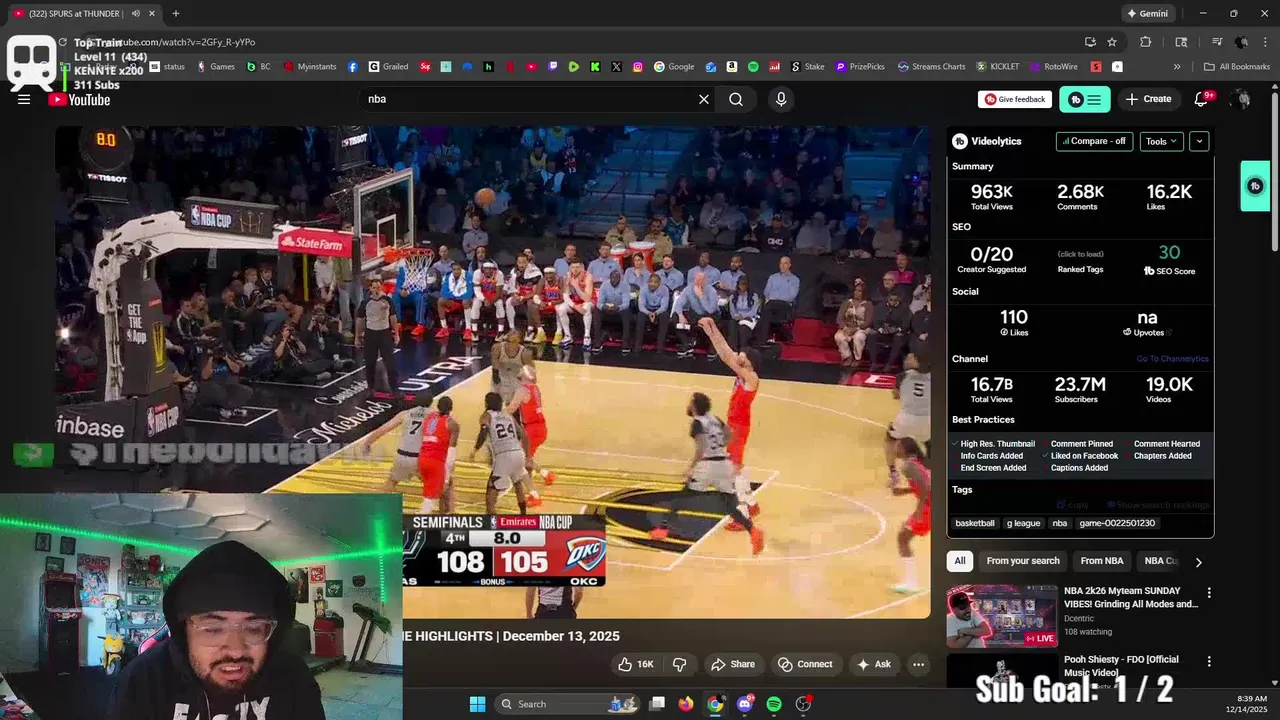This screenshot has width=1280, height=720.
Task: Open the Chrome extensions puzzle icon
Action: tap(1146, 42)
